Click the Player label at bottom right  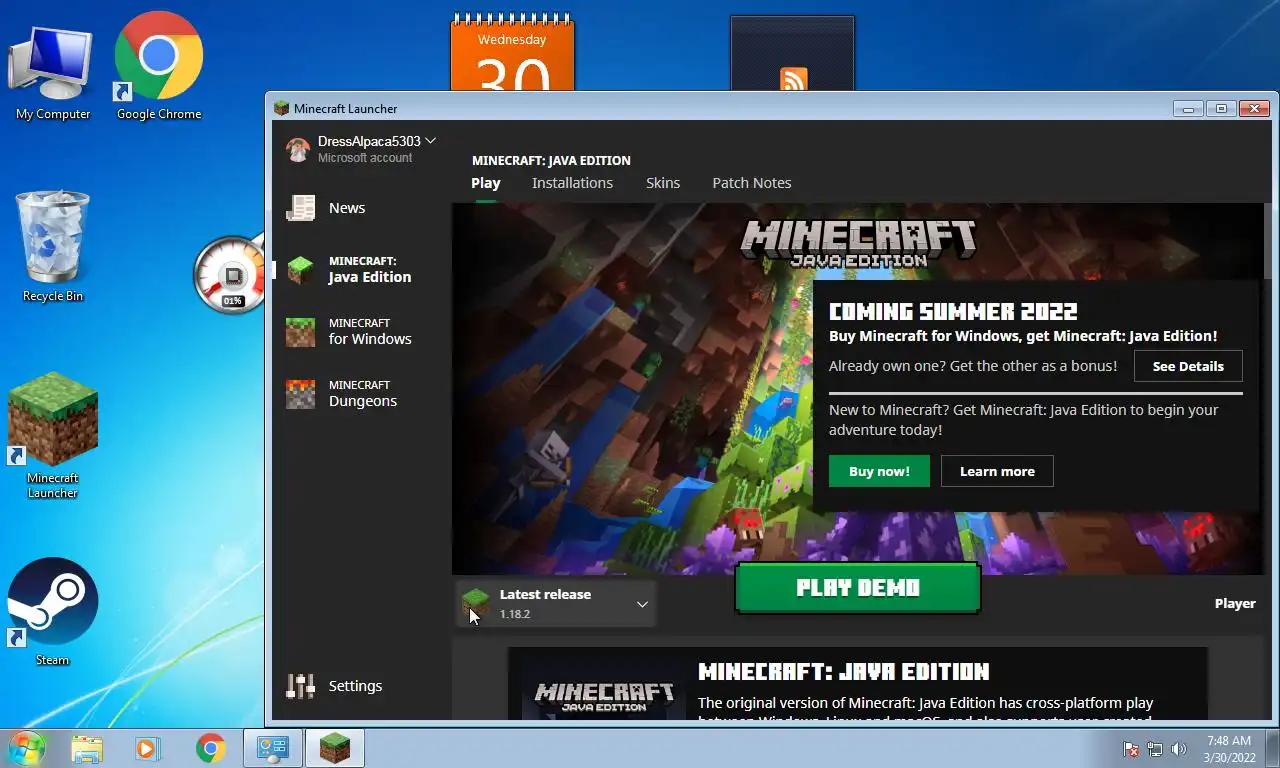coord(1235,603)
